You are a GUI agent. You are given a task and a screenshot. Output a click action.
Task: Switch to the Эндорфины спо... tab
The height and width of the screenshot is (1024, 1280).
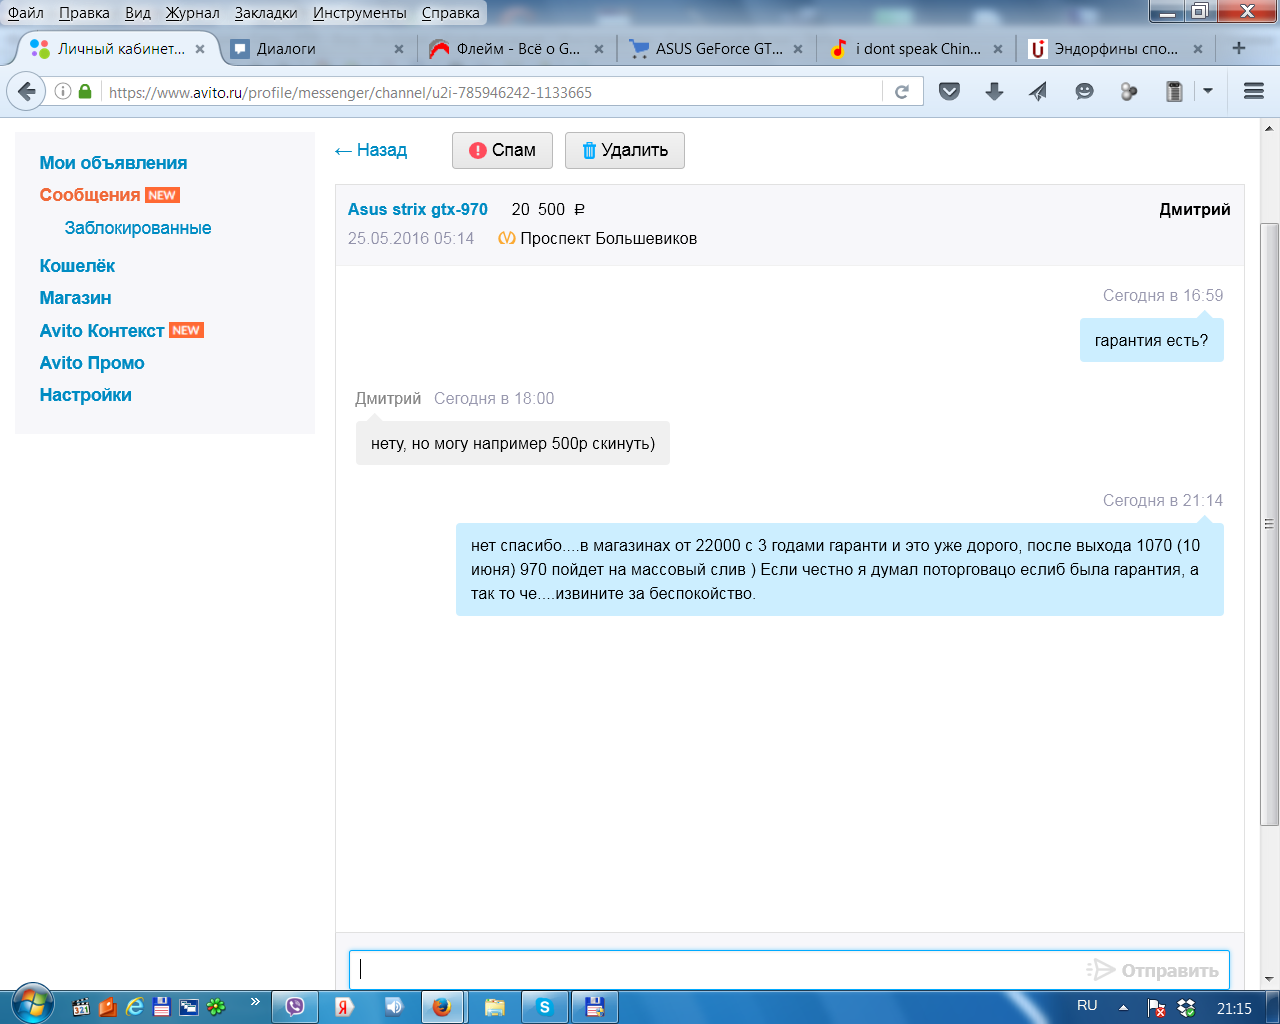[1115, 49]
